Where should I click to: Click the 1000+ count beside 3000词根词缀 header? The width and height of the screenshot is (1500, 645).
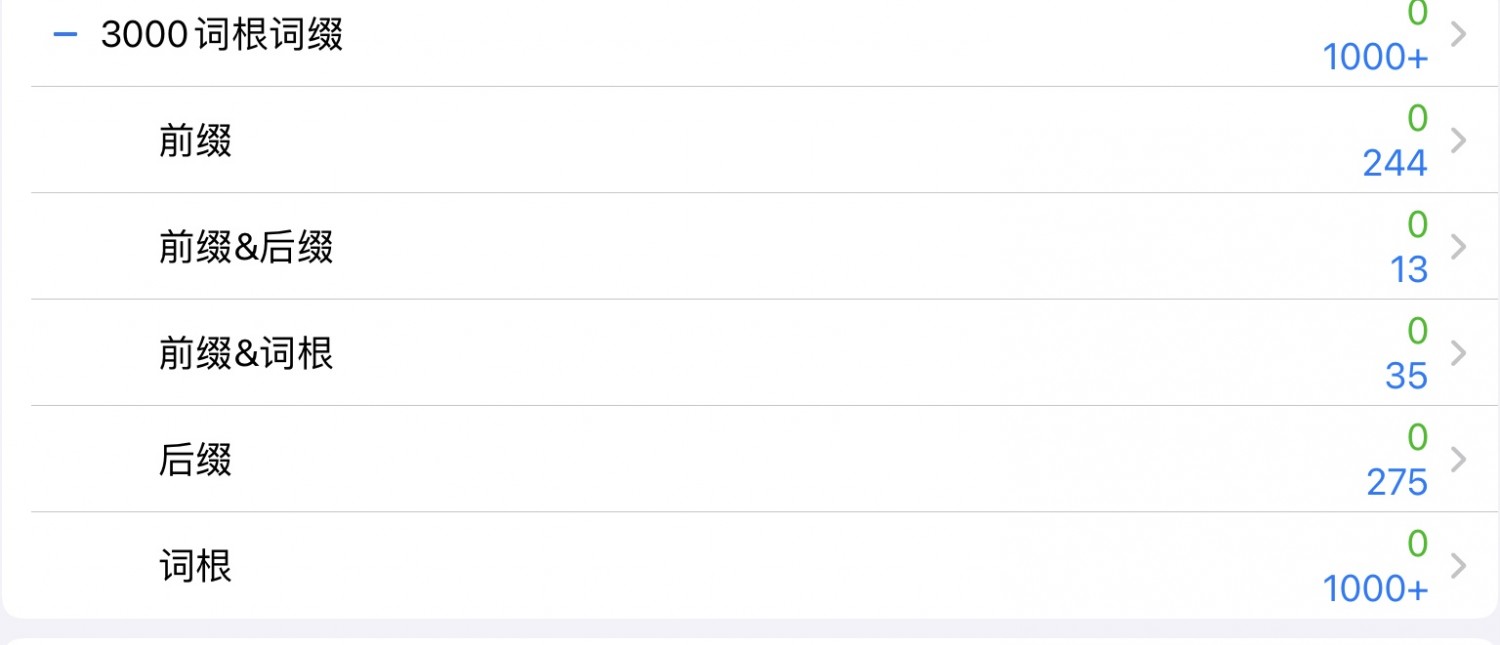[1376, 57]
